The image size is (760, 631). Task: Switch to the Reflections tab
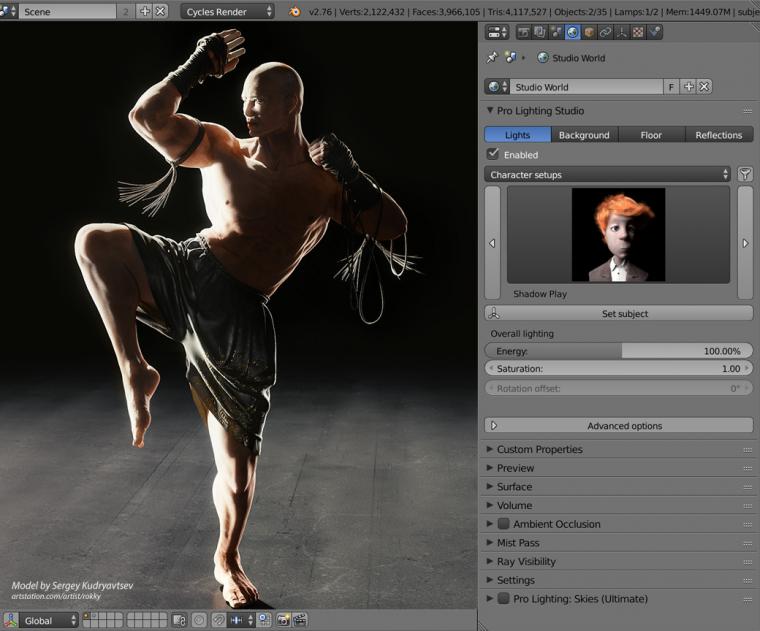719,135
